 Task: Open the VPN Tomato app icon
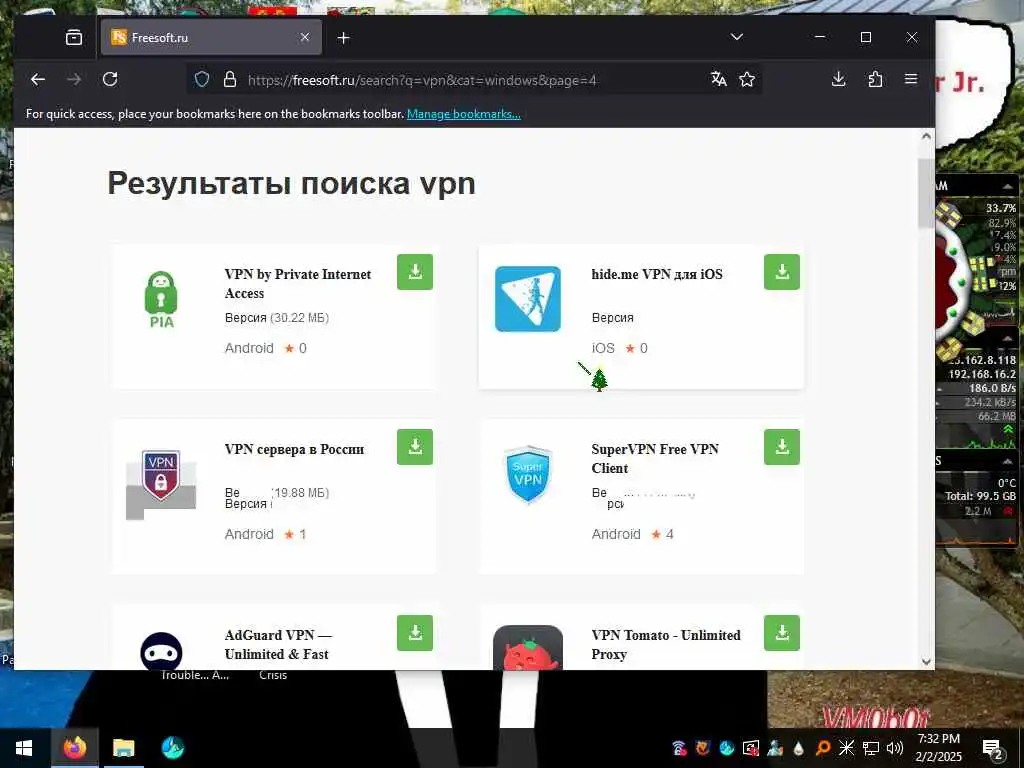528,647
